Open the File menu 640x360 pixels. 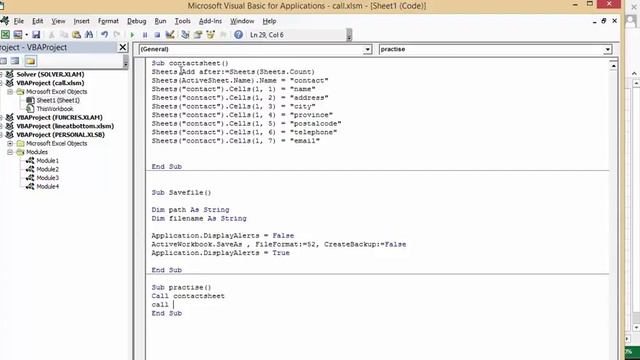18,21
